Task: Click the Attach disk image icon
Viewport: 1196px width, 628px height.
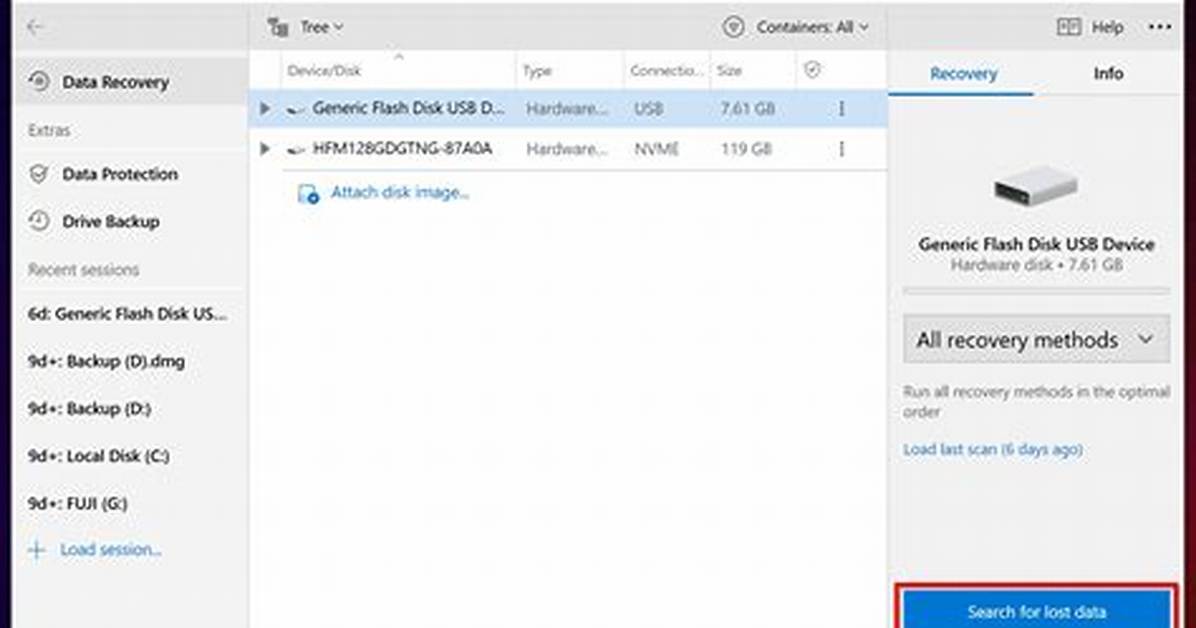Action: coord(308,194)
